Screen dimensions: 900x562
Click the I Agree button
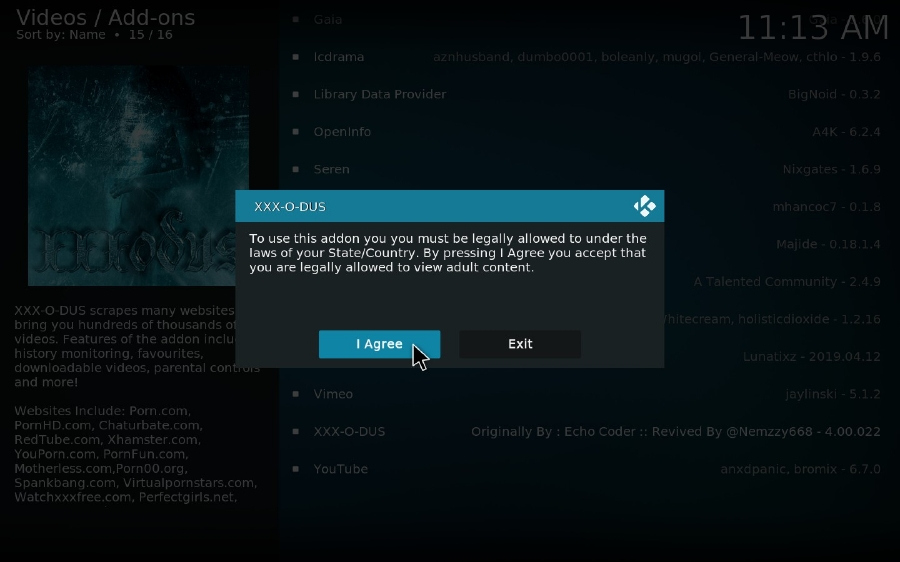tap(379, 344)
